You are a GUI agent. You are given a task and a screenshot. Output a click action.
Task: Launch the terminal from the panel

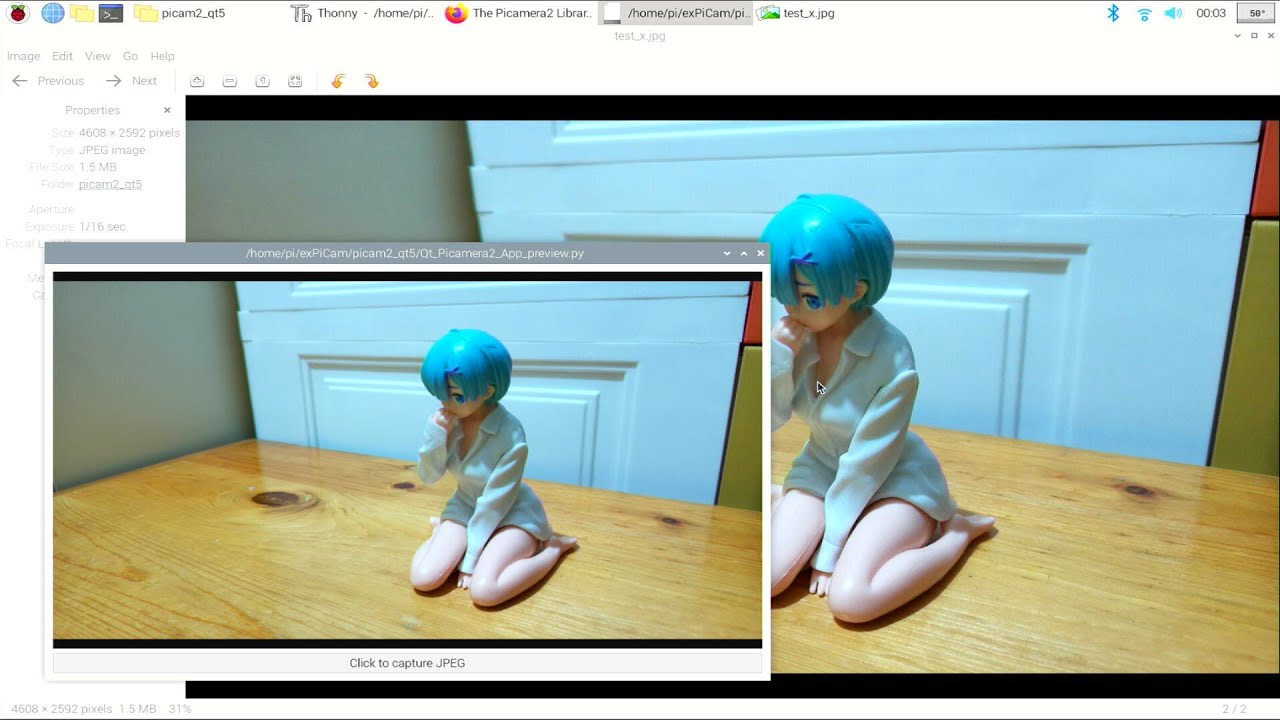pos(111,13)
